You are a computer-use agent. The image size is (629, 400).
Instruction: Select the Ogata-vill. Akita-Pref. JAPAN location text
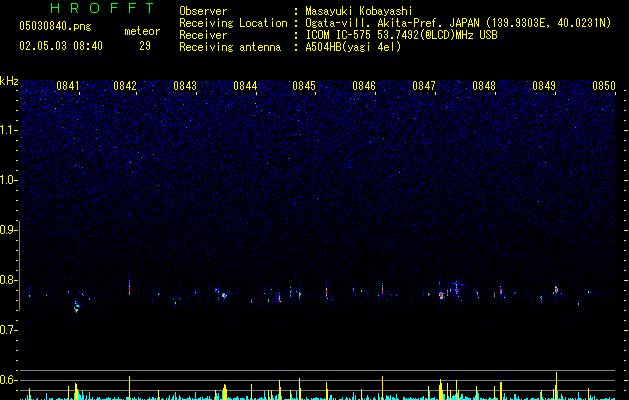458,23
